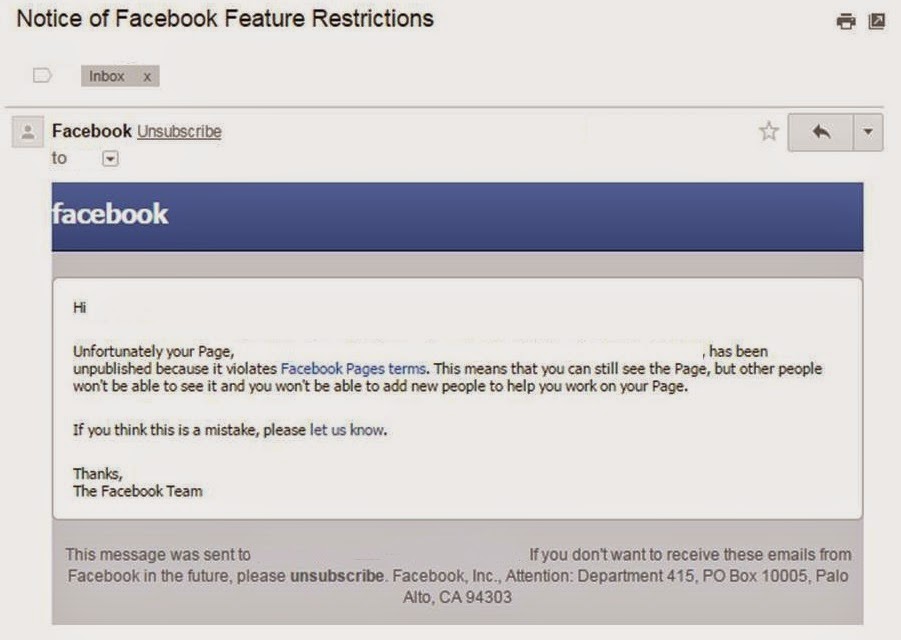The image size is (901, 640).
Task: Open the More dropdown next to reply
Action: click(867, 132)
